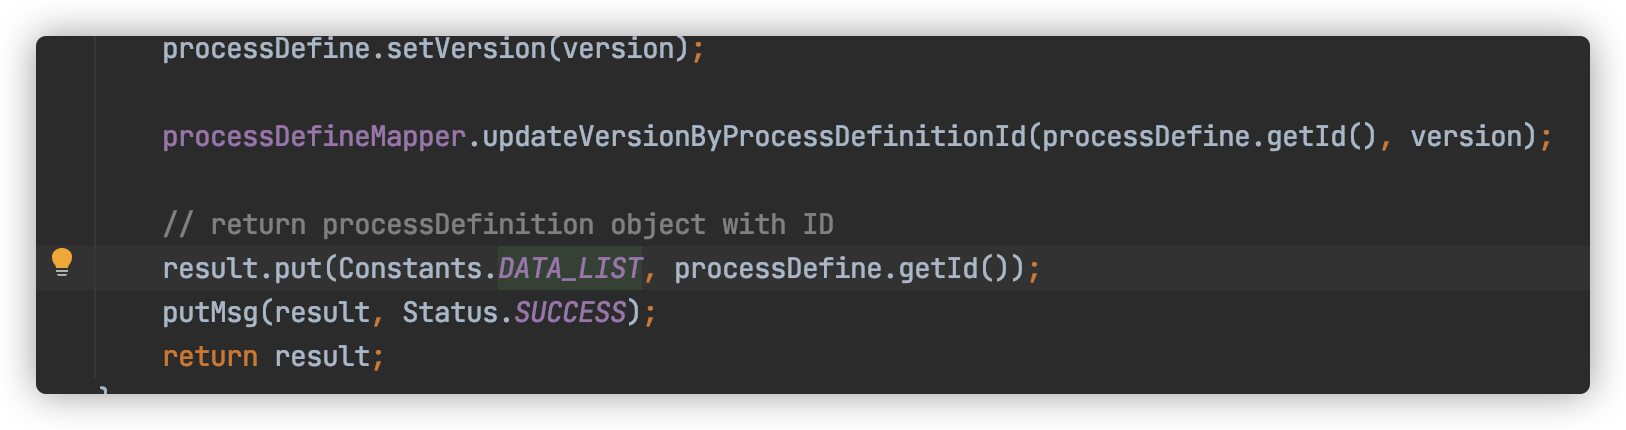Click the putMsg method name
The width and height of the screenshot is (1626, 430).
click(x=210, y=312)
